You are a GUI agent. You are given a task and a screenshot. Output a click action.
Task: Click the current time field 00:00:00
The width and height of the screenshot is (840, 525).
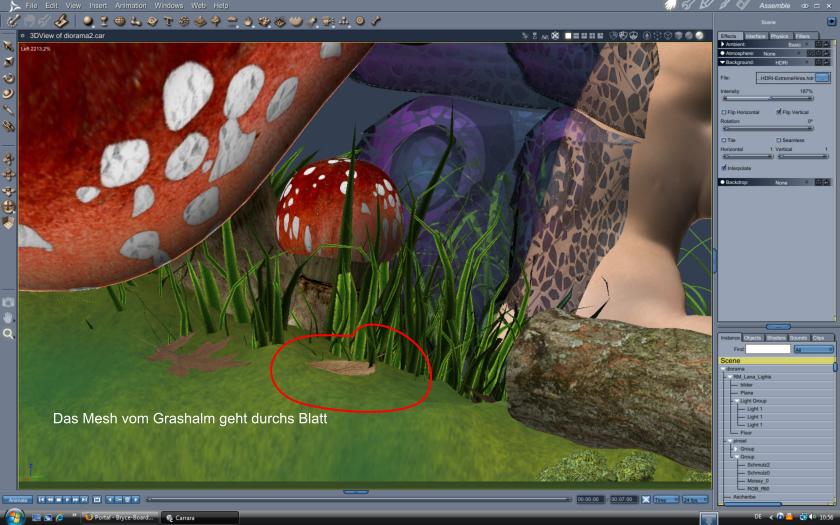tap(590, 499)
